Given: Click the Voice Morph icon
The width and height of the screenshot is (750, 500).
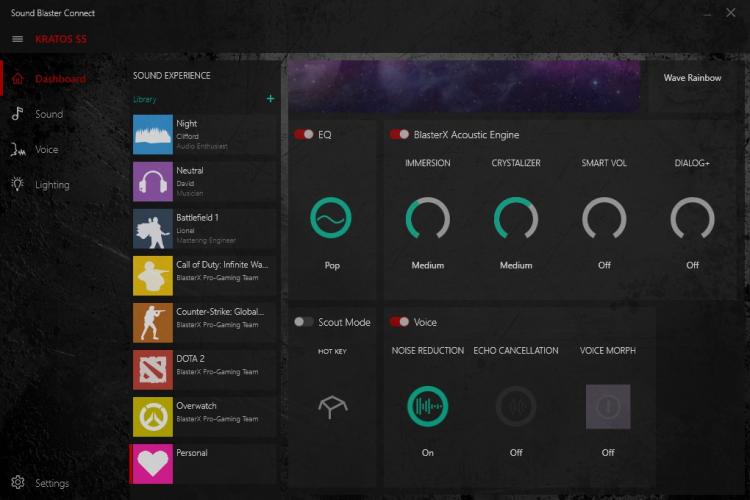Looking at the screenshot, I should coord(608,406).
